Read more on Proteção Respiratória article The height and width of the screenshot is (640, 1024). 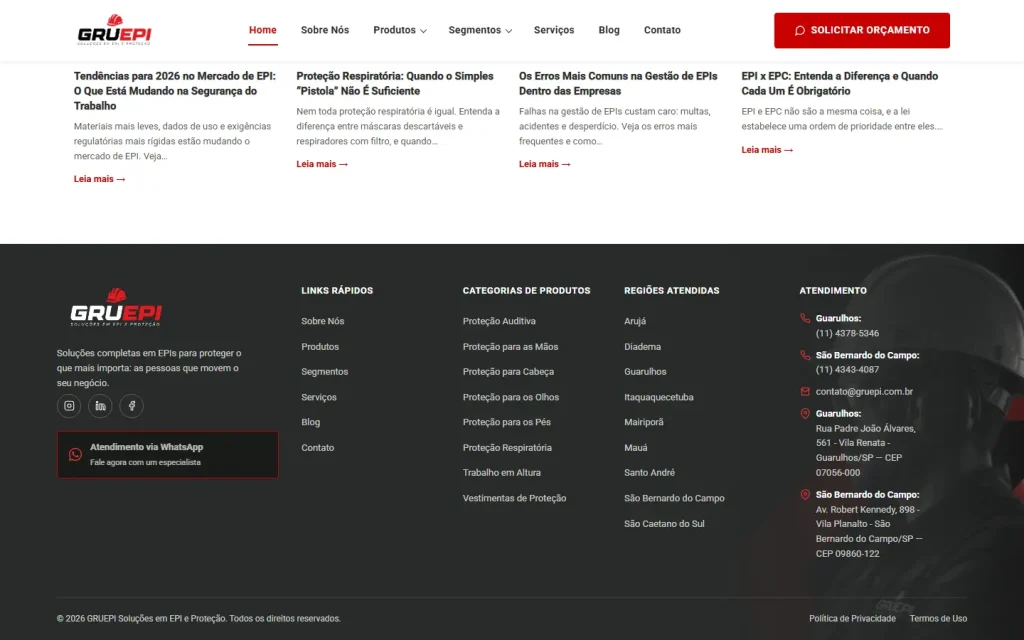(x=322, y=164)
